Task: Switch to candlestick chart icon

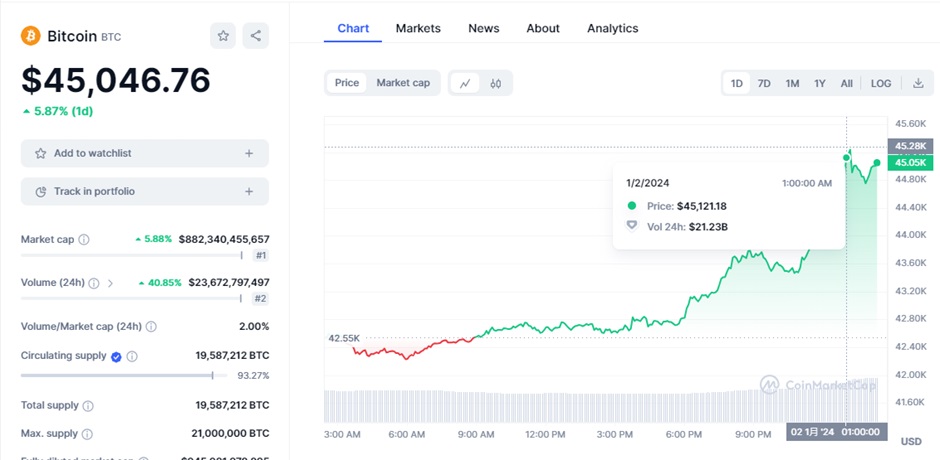Action: click(x=496, y=83)
